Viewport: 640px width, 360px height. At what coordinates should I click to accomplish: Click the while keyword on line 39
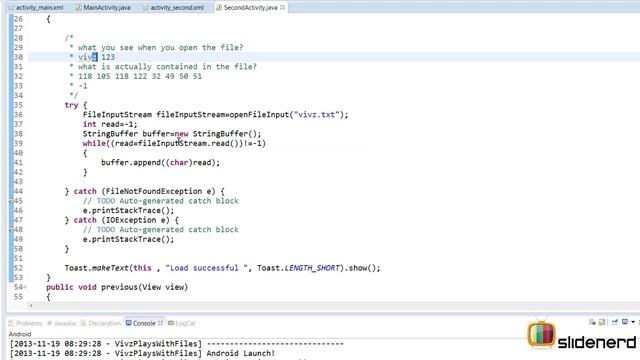(94, 143)
